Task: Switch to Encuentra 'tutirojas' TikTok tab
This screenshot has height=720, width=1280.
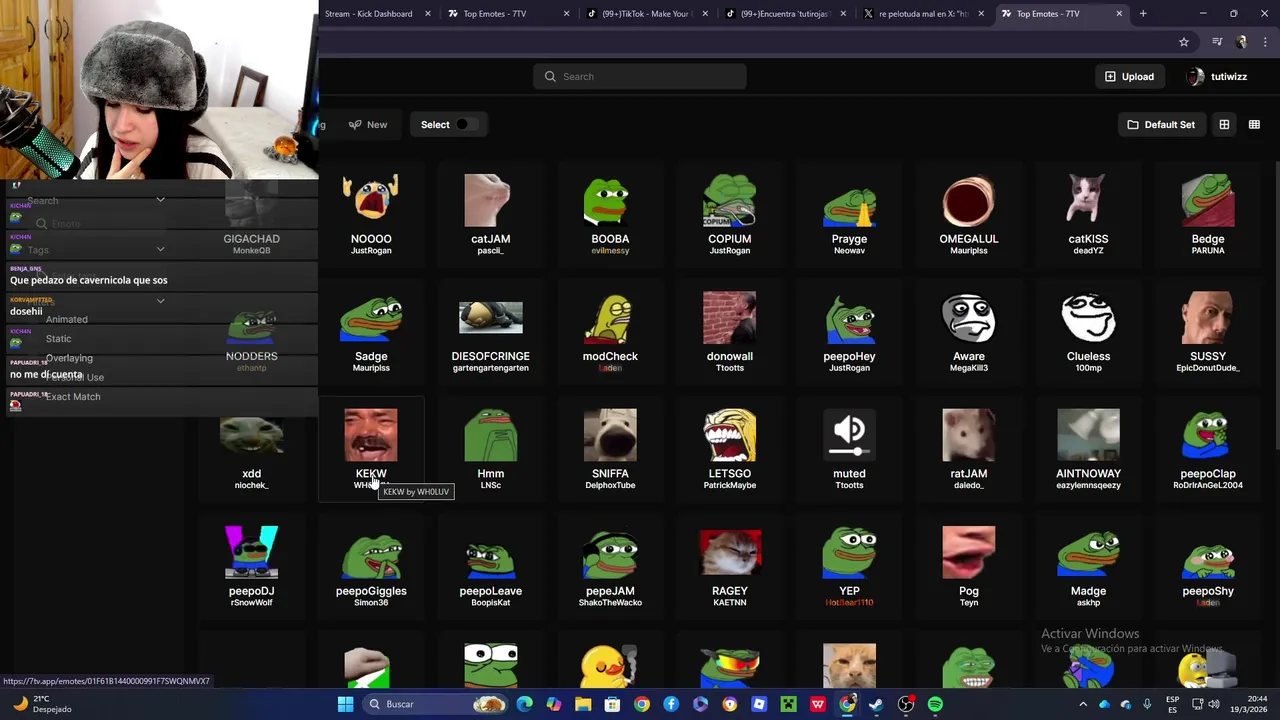Action: tap(786, 14)
